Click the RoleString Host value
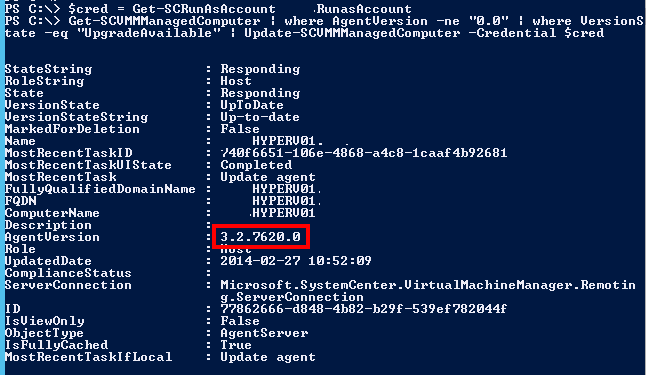This screenshot has height=375, width=646. coord(236,81)
